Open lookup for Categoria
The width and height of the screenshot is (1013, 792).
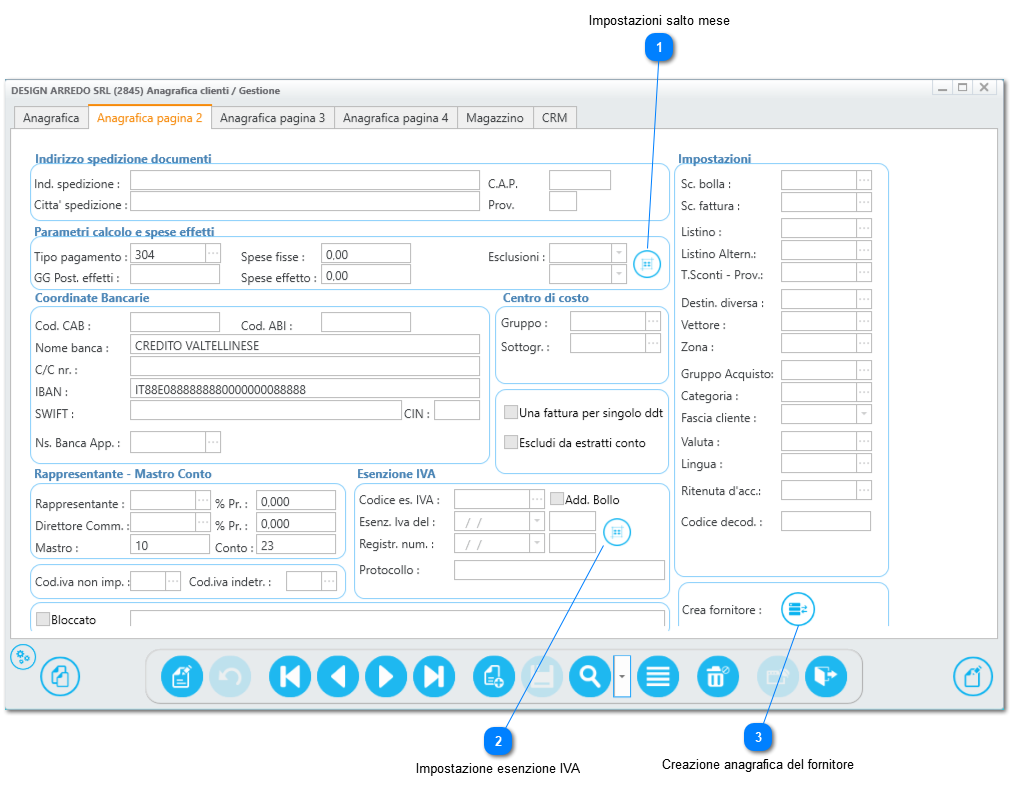(x=864, y=391)
